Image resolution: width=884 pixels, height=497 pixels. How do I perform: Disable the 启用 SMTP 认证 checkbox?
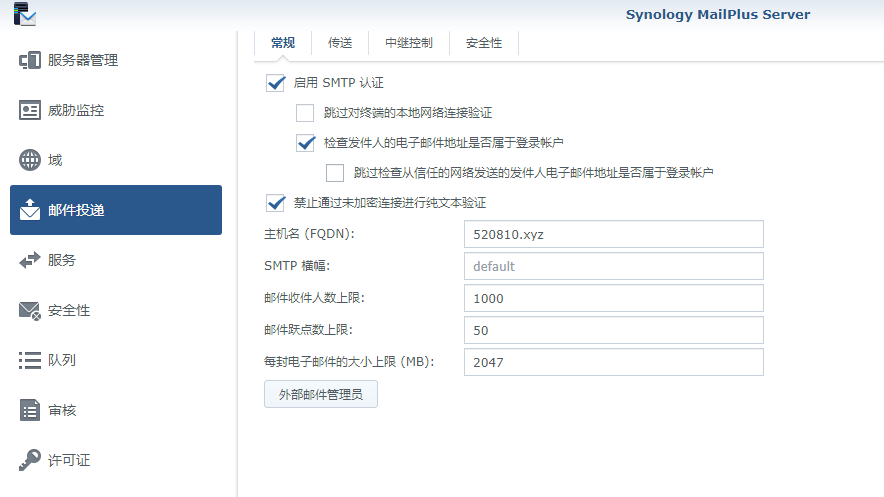[276, 83]
